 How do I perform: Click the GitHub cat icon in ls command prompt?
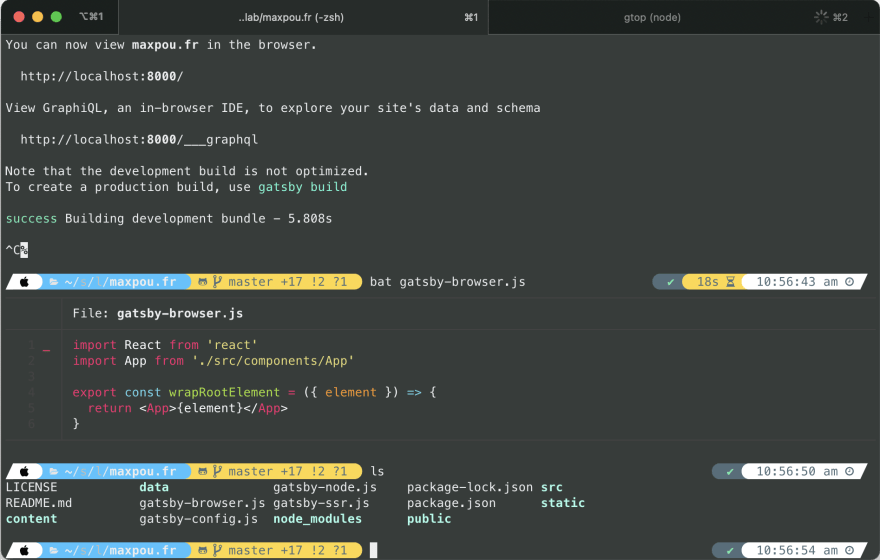[x=203, y=471]
